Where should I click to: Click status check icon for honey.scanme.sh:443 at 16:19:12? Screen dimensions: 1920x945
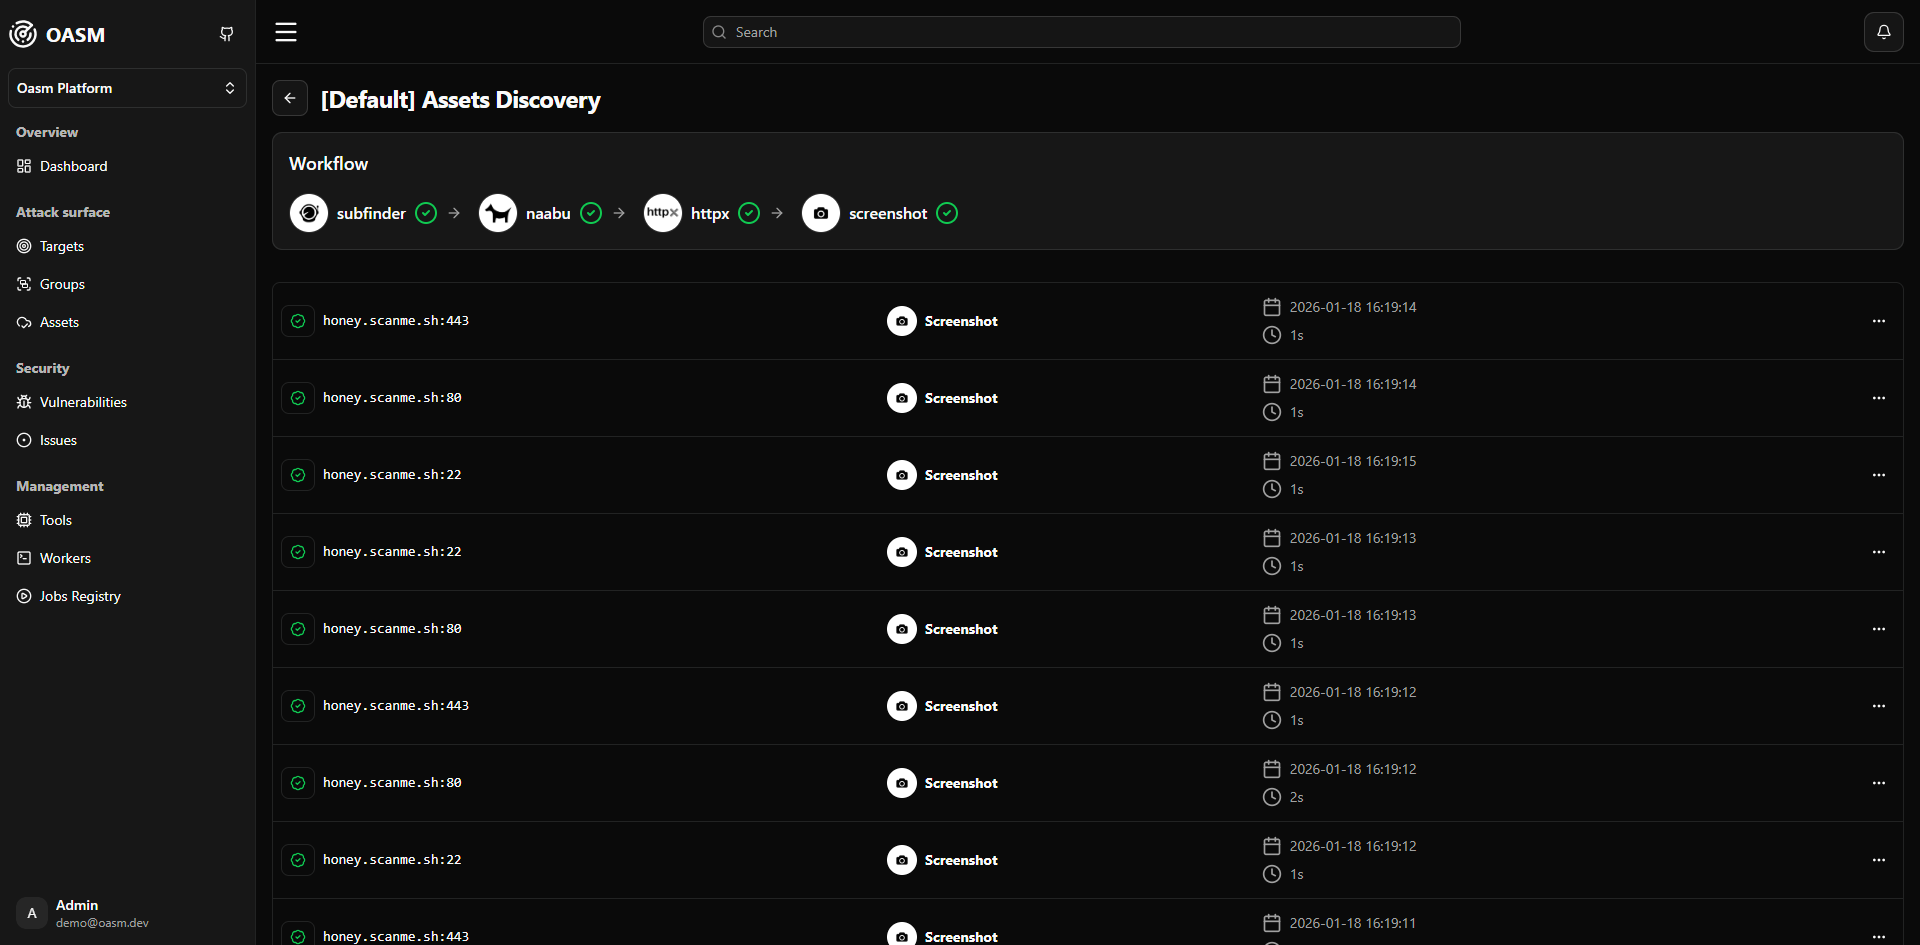(298, 706)
